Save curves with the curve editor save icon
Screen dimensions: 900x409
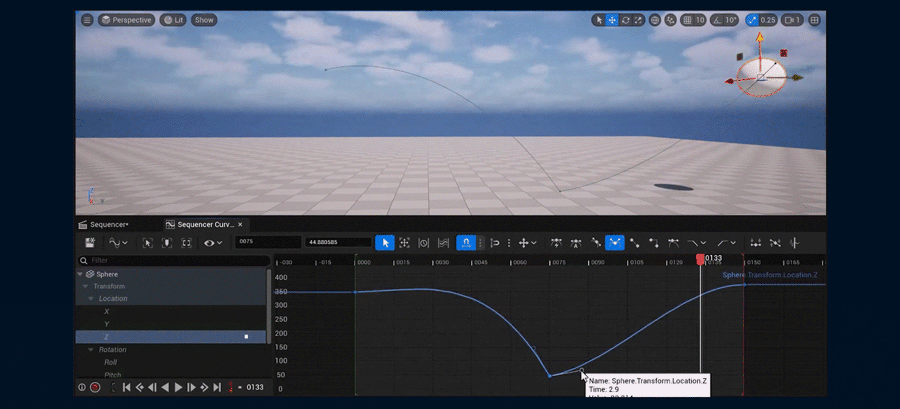90,243
